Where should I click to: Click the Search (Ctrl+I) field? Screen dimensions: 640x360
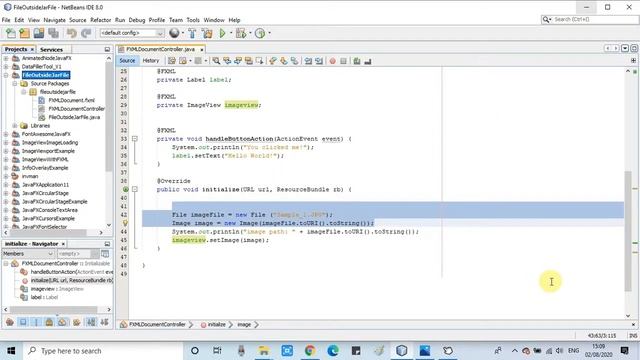pyautogui.click(x=590, y=19)
